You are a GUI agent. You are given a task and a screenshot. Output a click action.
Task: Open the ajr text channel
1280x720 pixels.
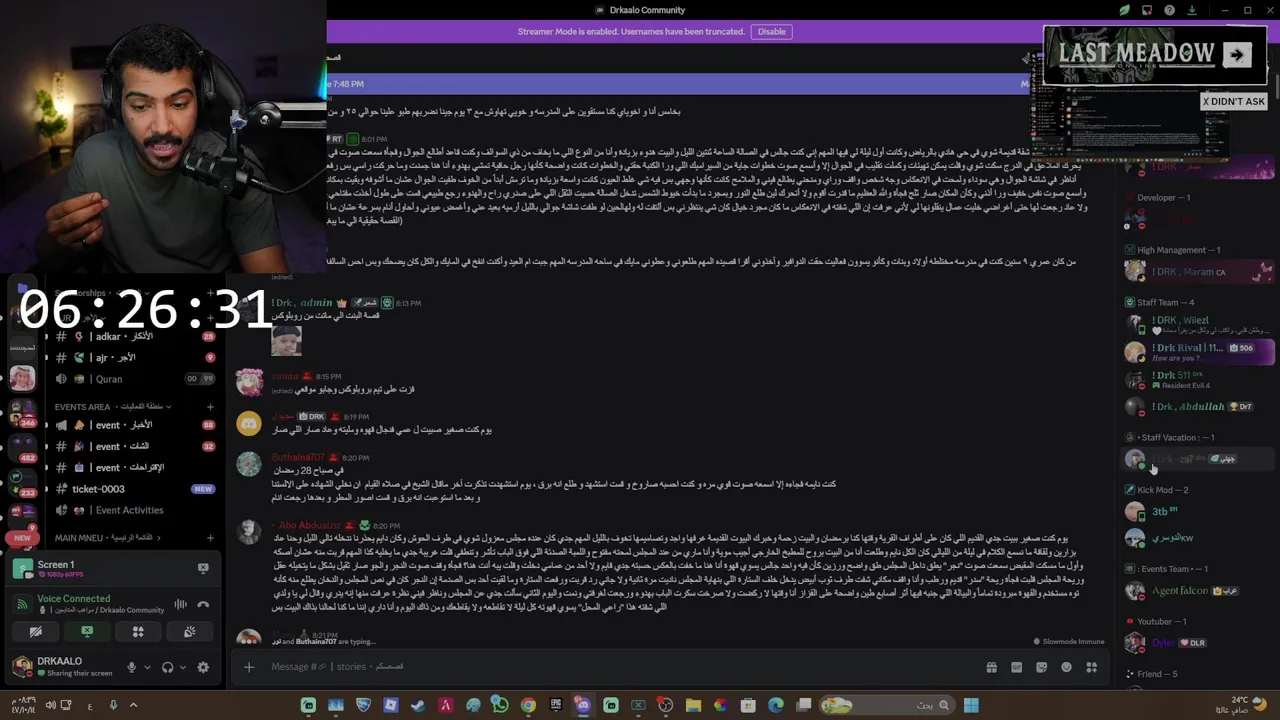(x=134, y=357)
